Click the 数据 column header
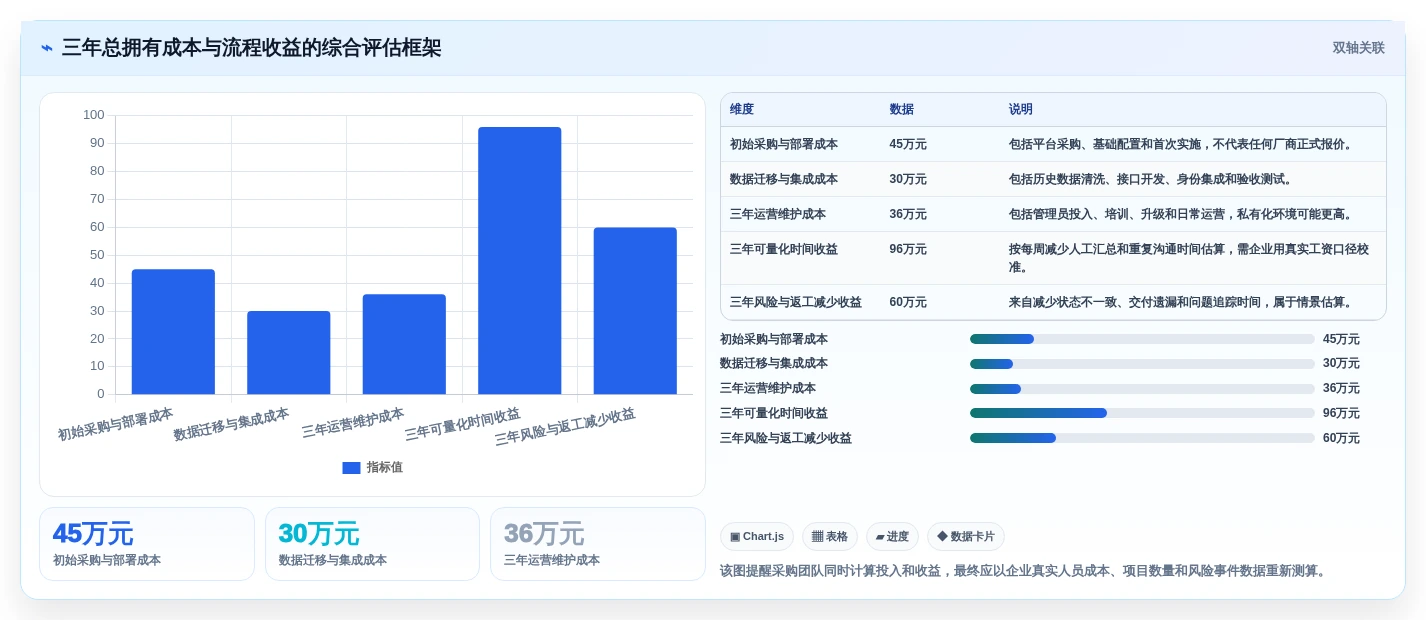1426x620 pixels. (902, 109)
